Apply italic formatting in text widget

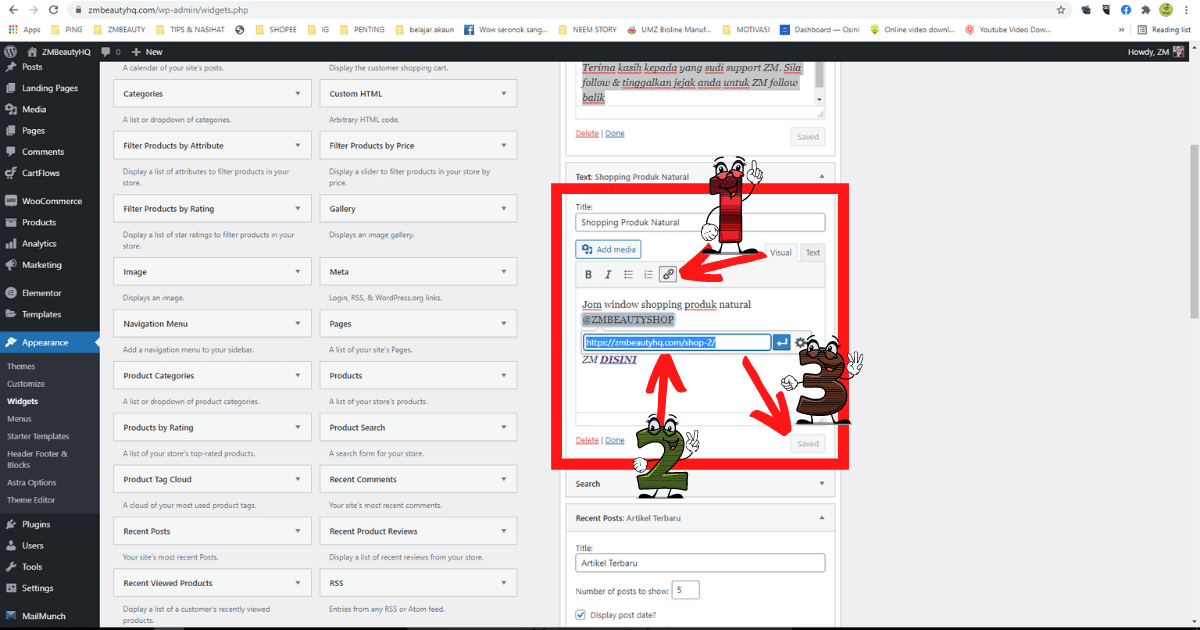[608, 274]
